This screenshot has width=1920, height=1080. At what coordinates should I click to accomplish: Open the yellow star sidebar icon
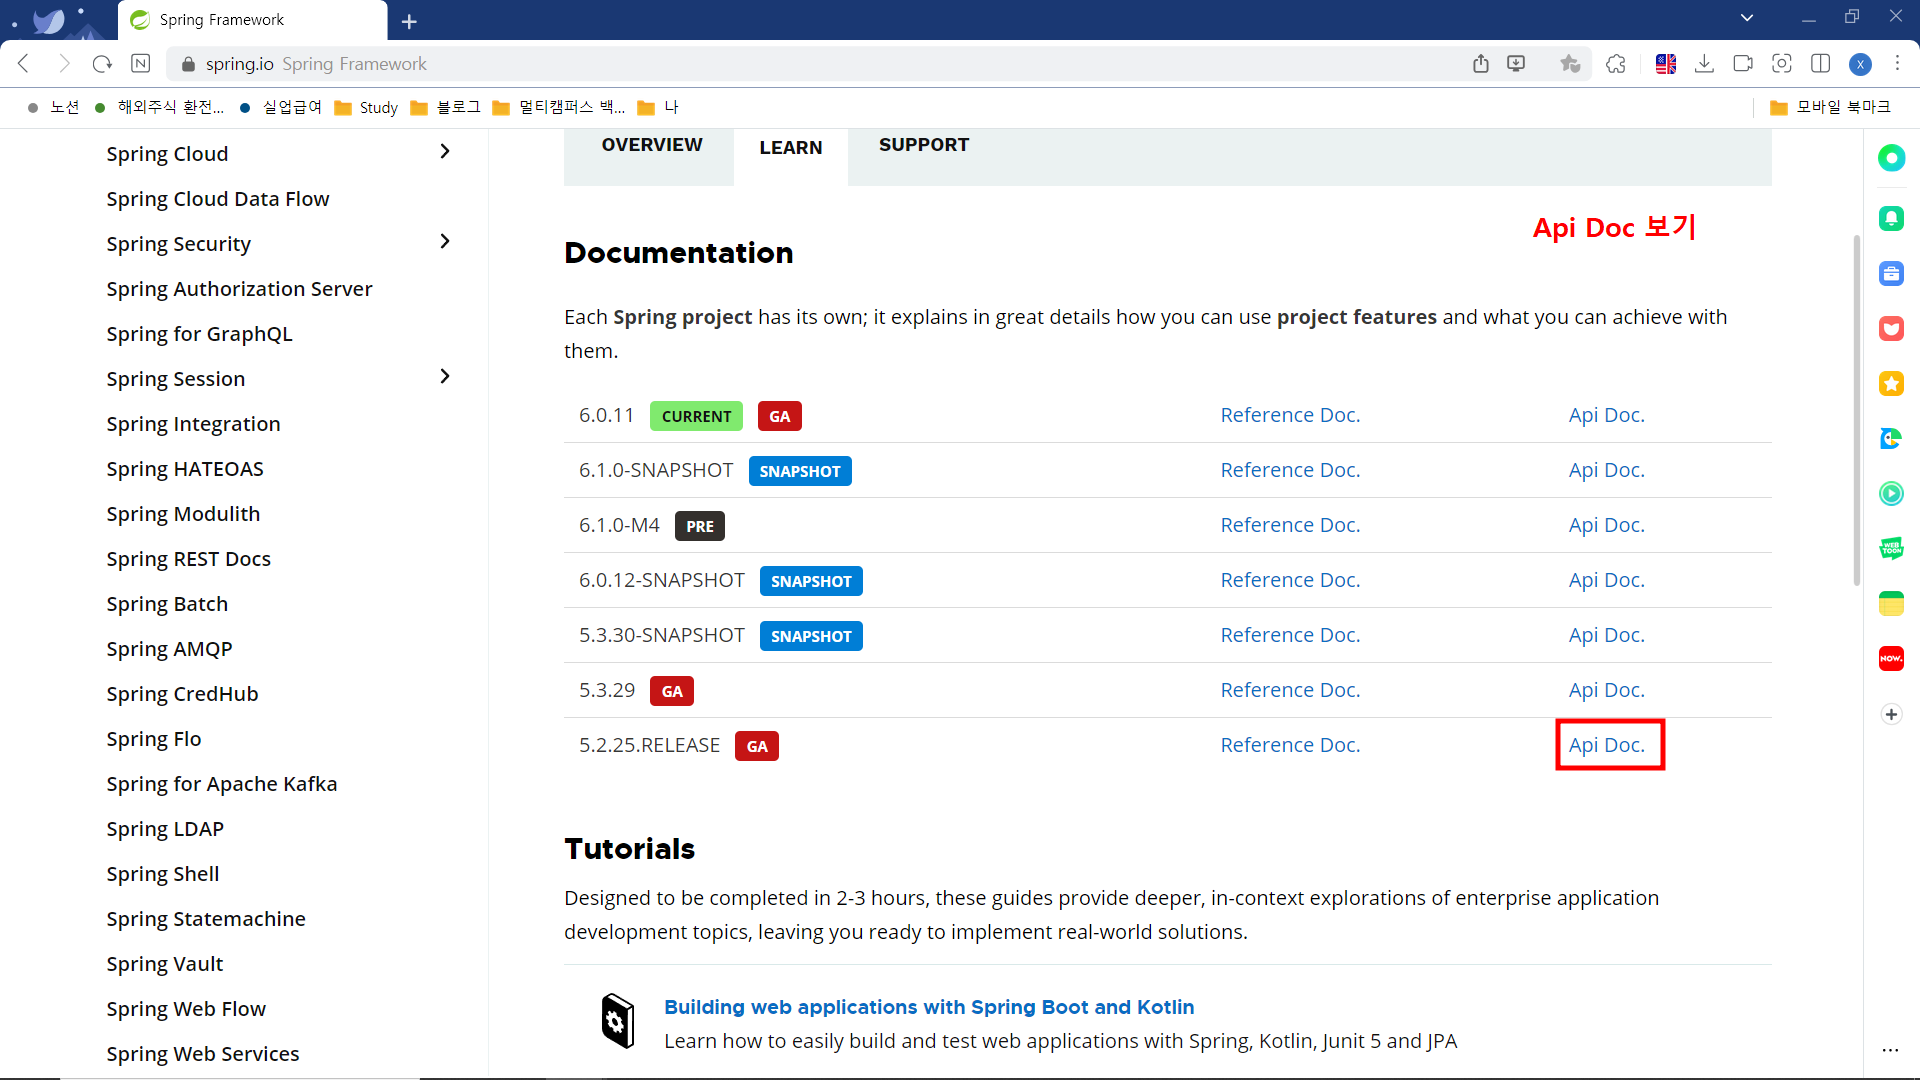pyautogui.click(x=1891, y=383)
